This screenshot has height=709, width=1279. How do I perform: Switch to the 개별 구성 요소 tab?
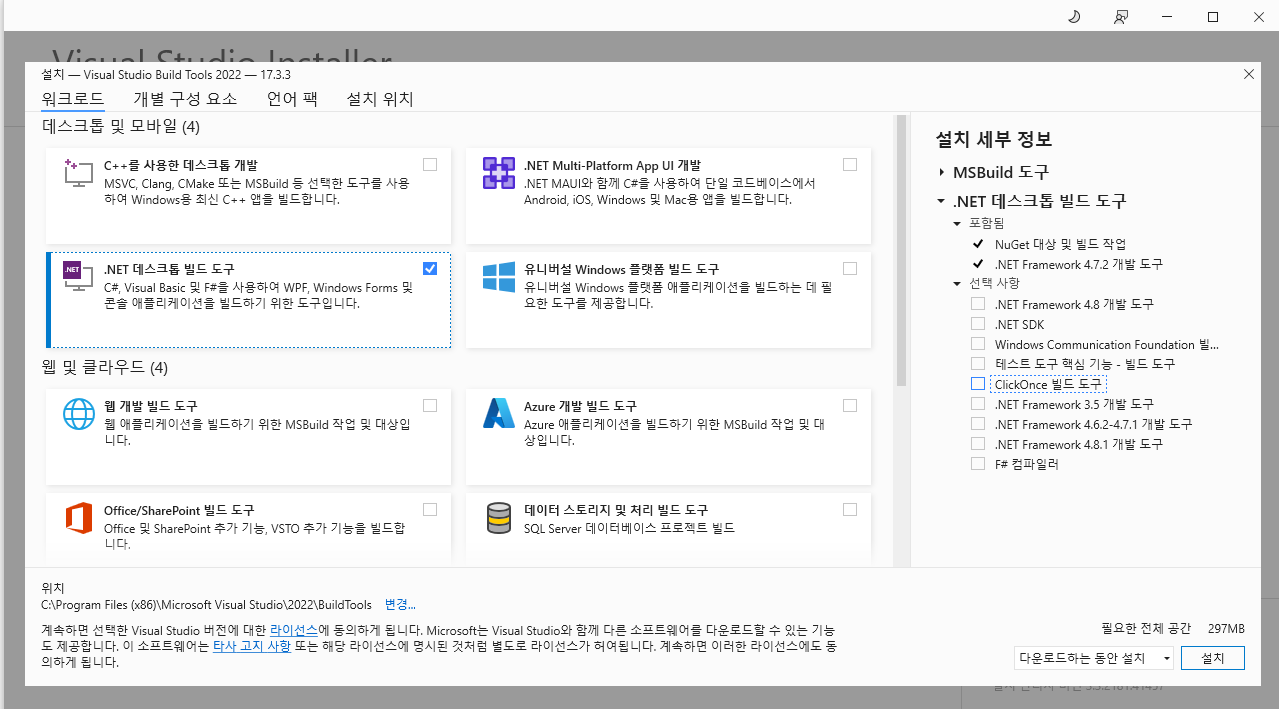[x=185, y=99]
